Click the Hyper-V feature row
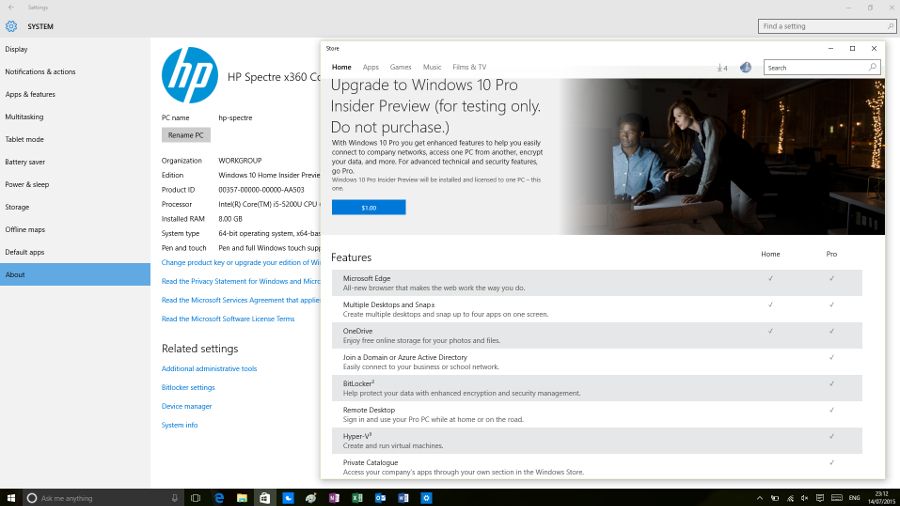 click(597, 441)
